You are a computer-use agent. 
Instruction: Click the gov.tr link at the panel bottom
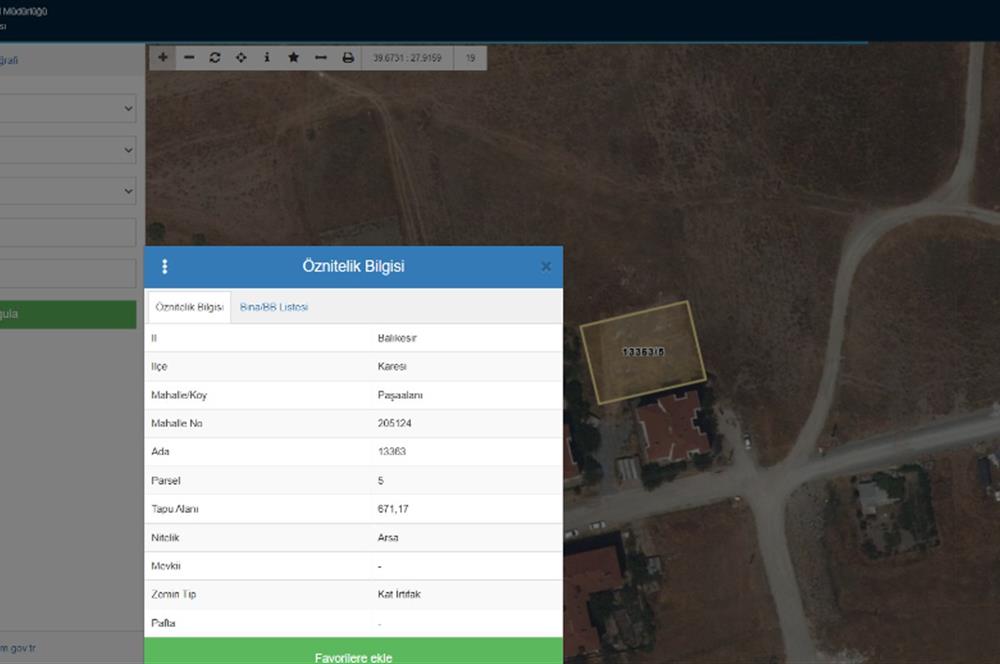click(20, 648)
